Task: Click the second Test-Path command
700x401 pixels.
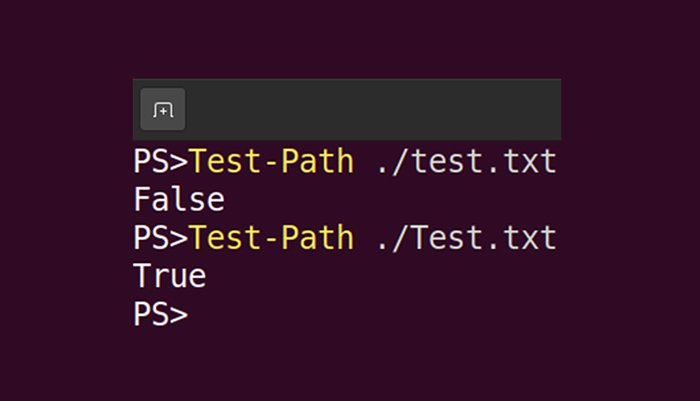Action: coord(271,238)
